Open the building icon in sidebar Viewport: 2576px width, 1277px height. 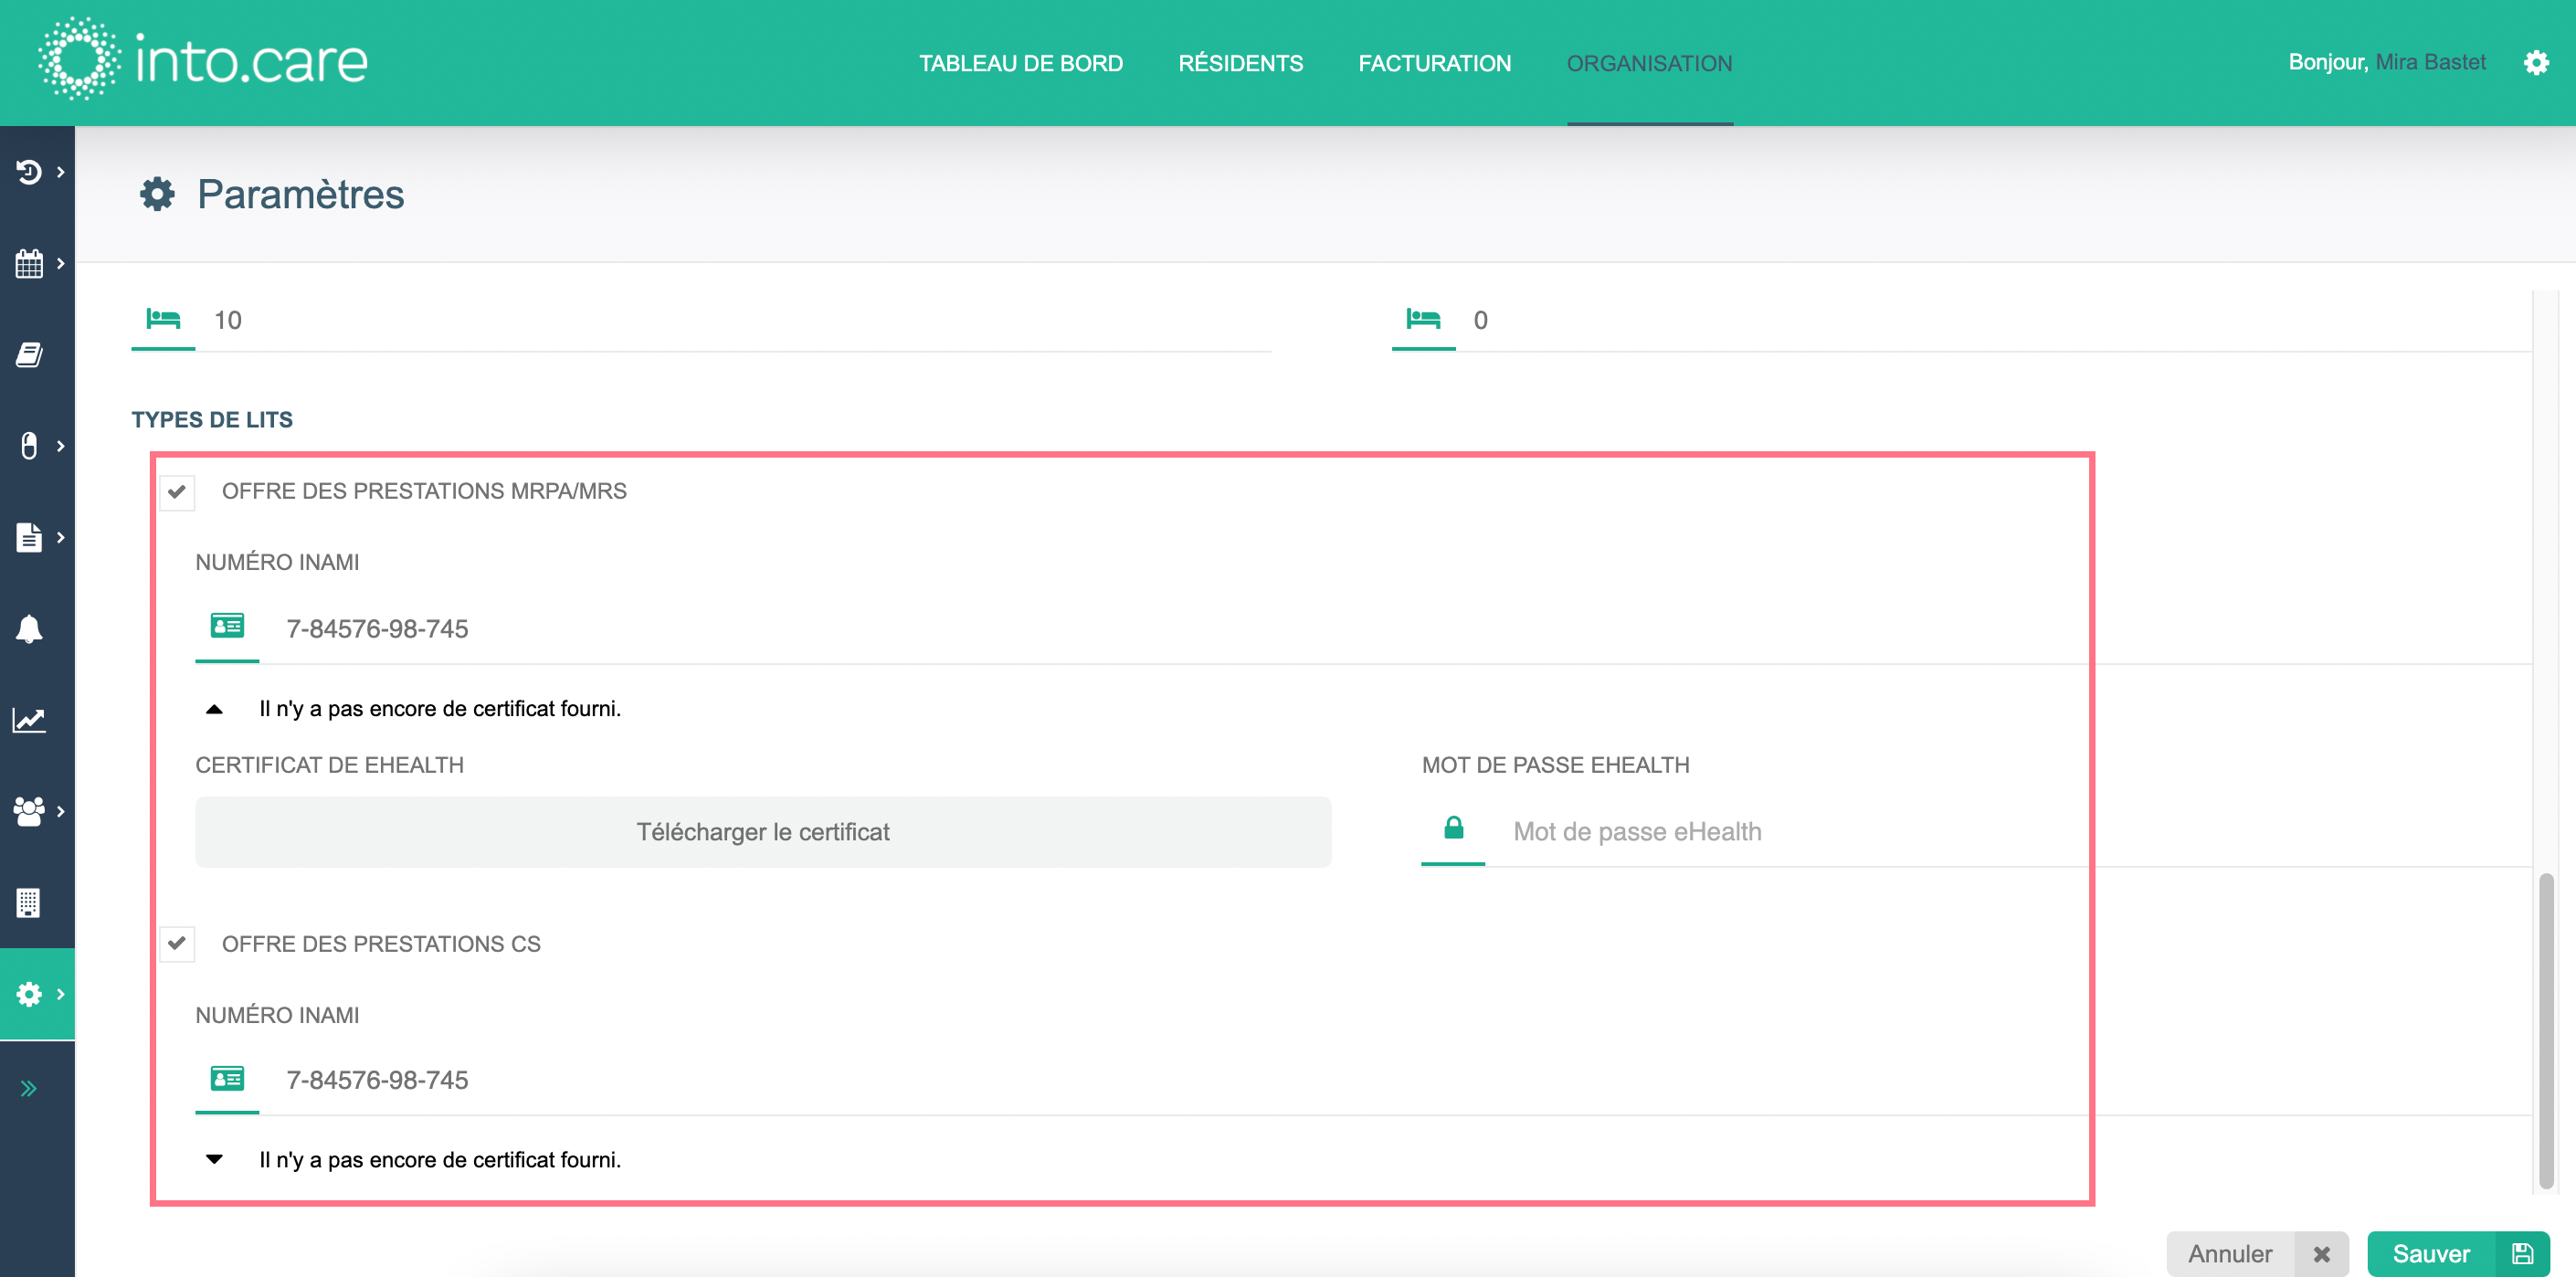29,902
